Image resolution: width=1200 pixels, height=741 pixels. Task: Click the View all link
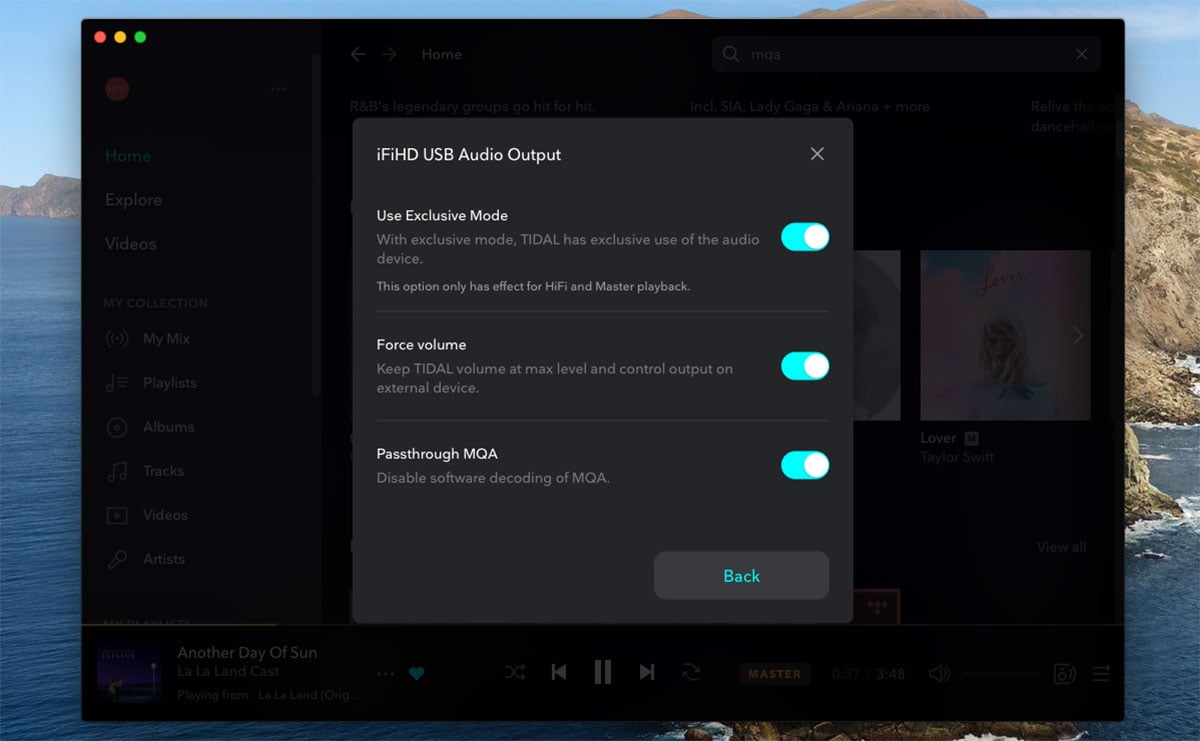1061,547
